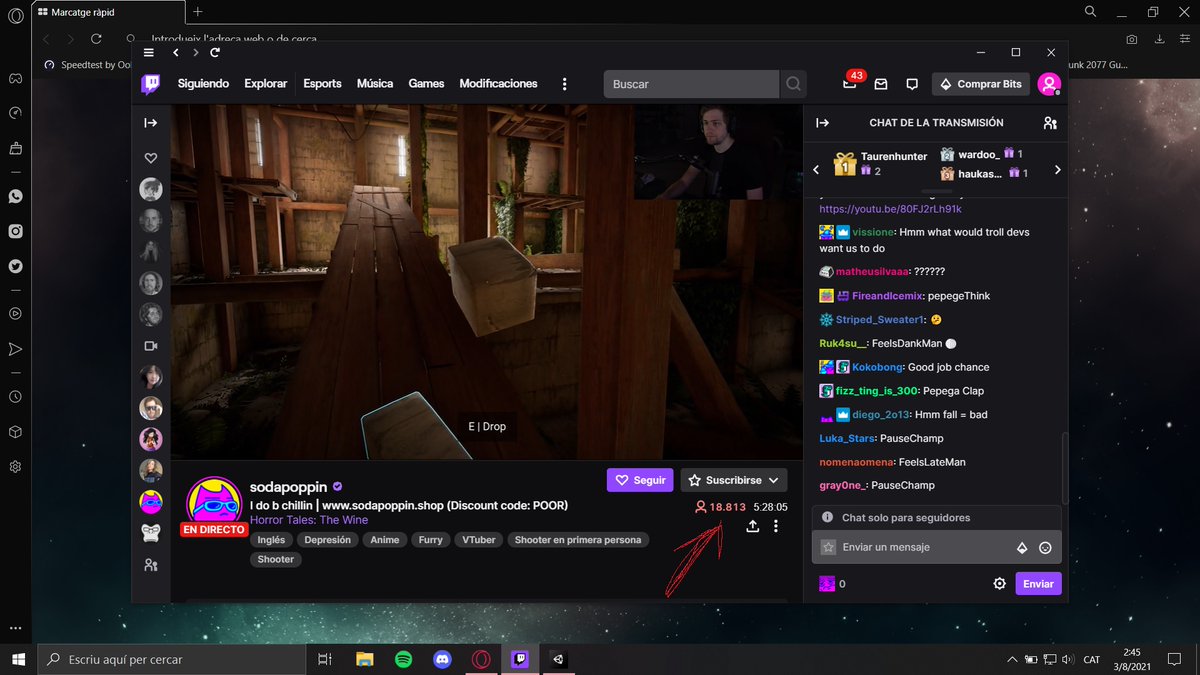The width and height of the screenshot is (1200, 675).
Task: Open the channel points icon
Action: (x=827, y=584)
